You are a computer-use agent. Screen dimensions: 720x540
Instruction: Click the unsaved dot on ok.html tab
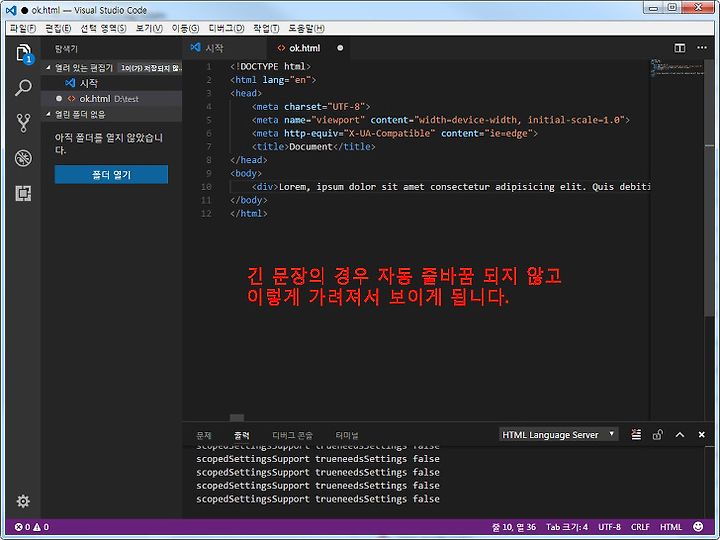pos(340,48)
